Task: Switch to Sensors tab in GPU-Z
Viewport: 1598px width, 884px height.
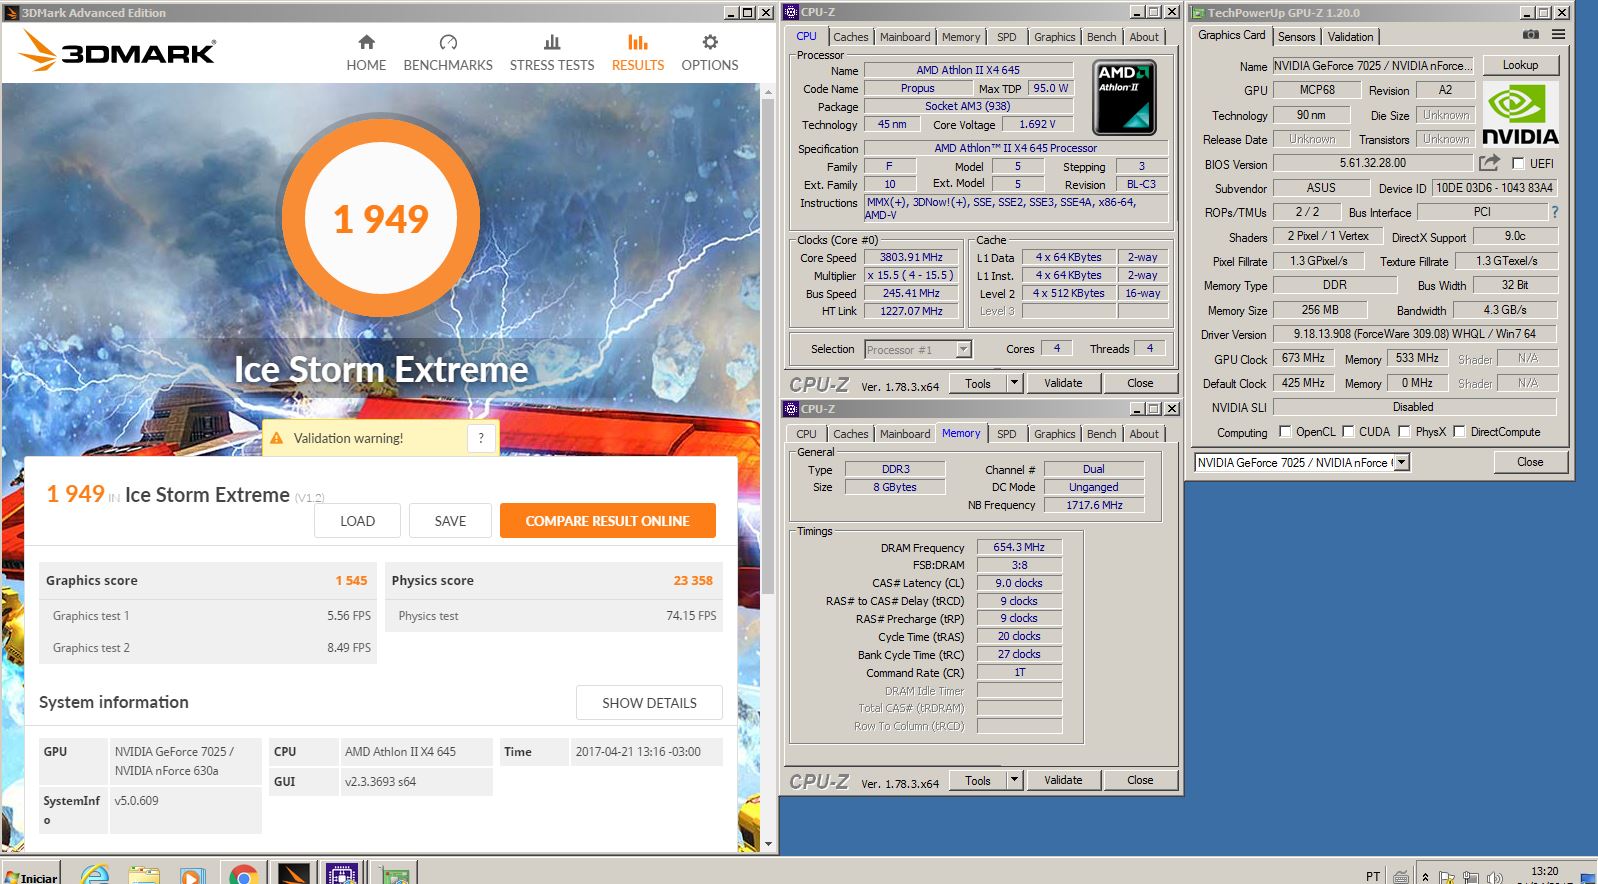Action: (1297, 37)
